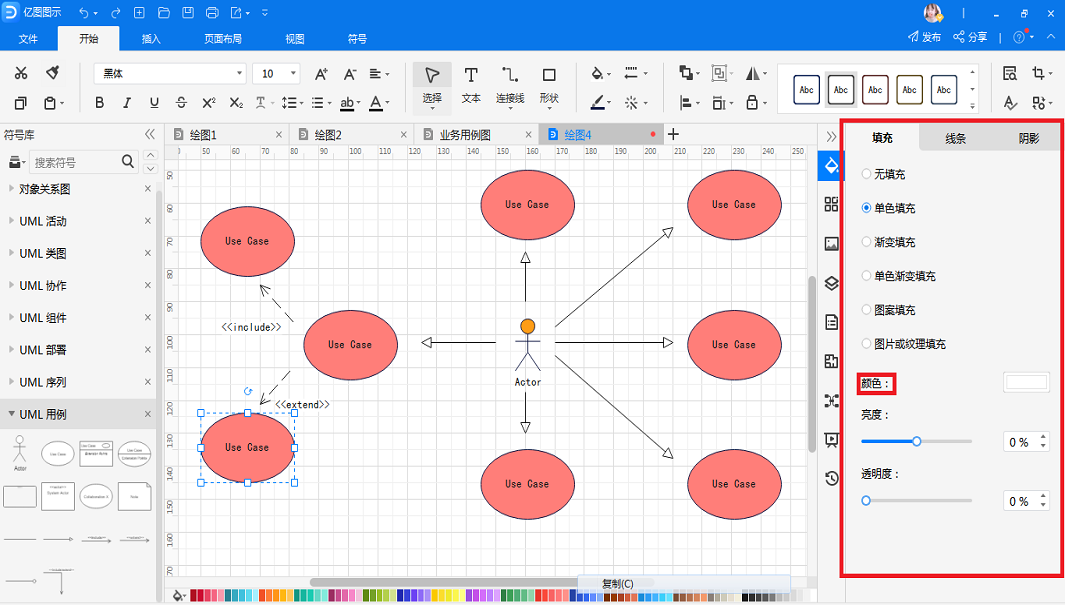Open the Insert (插入) ribbon tab

(151, 39)
